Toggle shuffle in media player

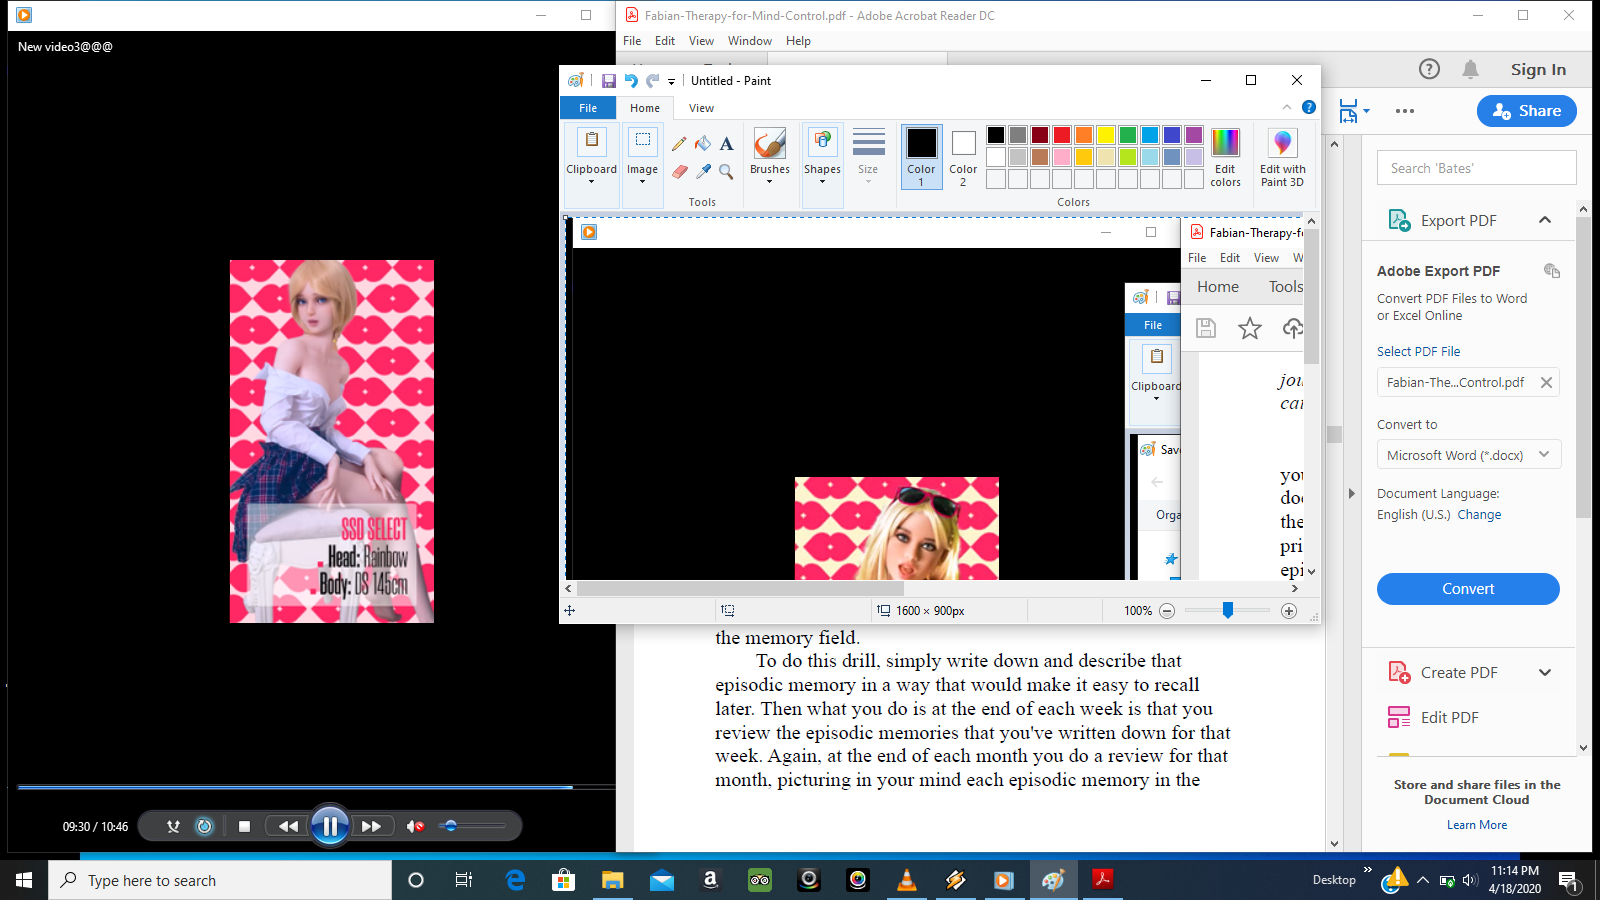point(173,826)
